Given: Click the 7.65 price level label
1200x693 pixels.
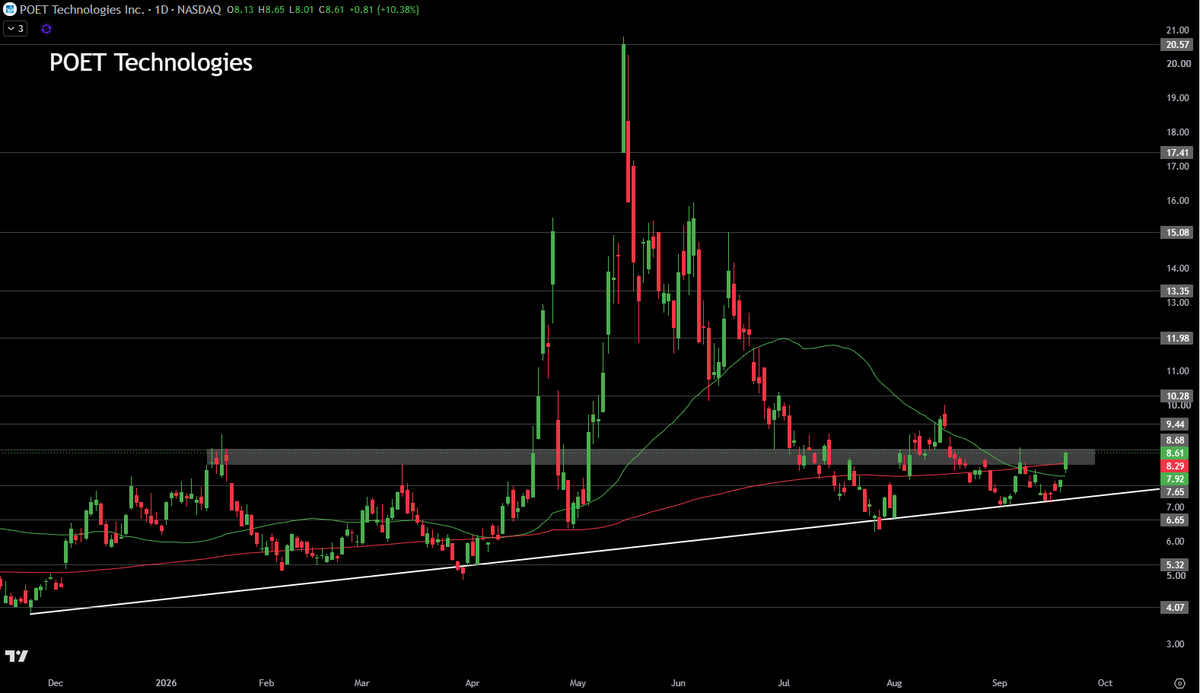Looking at the screenshot, I should 1176,492.
